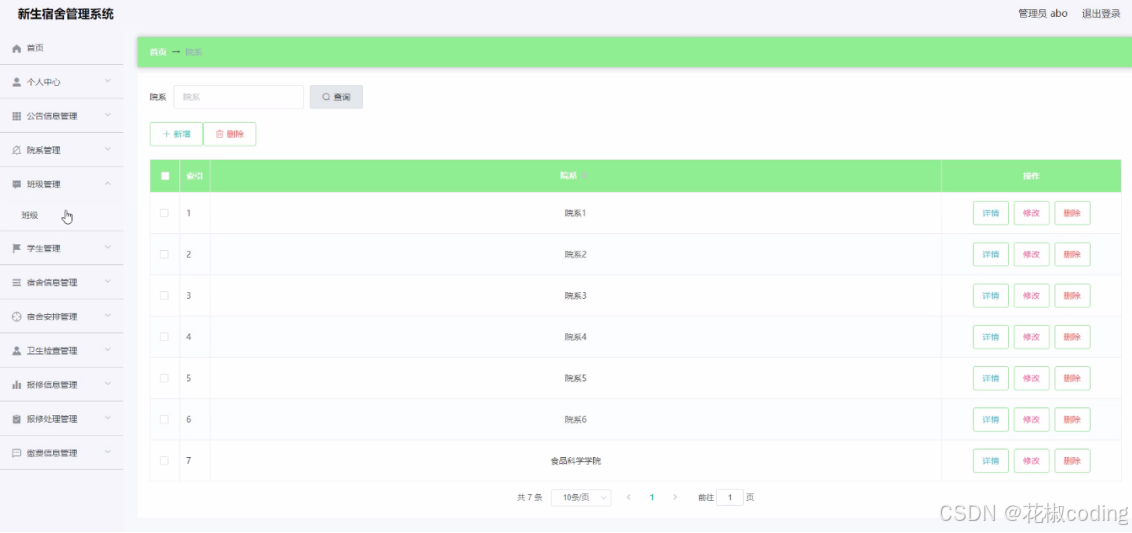This screenshot has height=533, width=1132.
Task: Collapse 班级管理 with its up chevron
Action: 108,183
